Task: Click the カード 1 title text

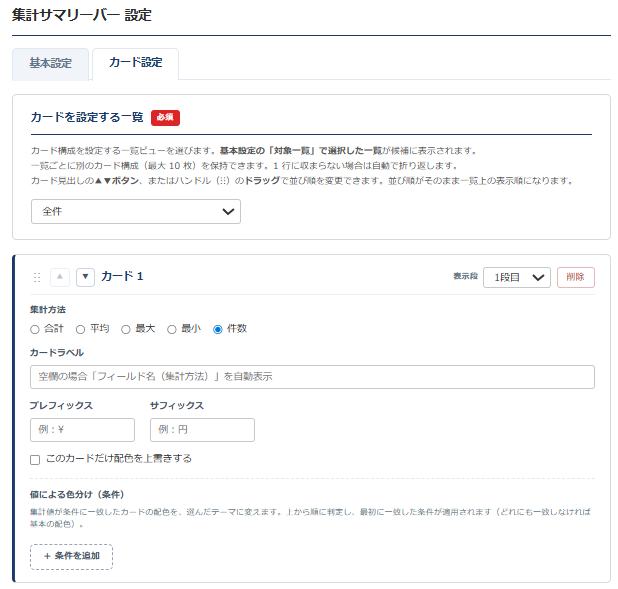Action: point(122,276)
